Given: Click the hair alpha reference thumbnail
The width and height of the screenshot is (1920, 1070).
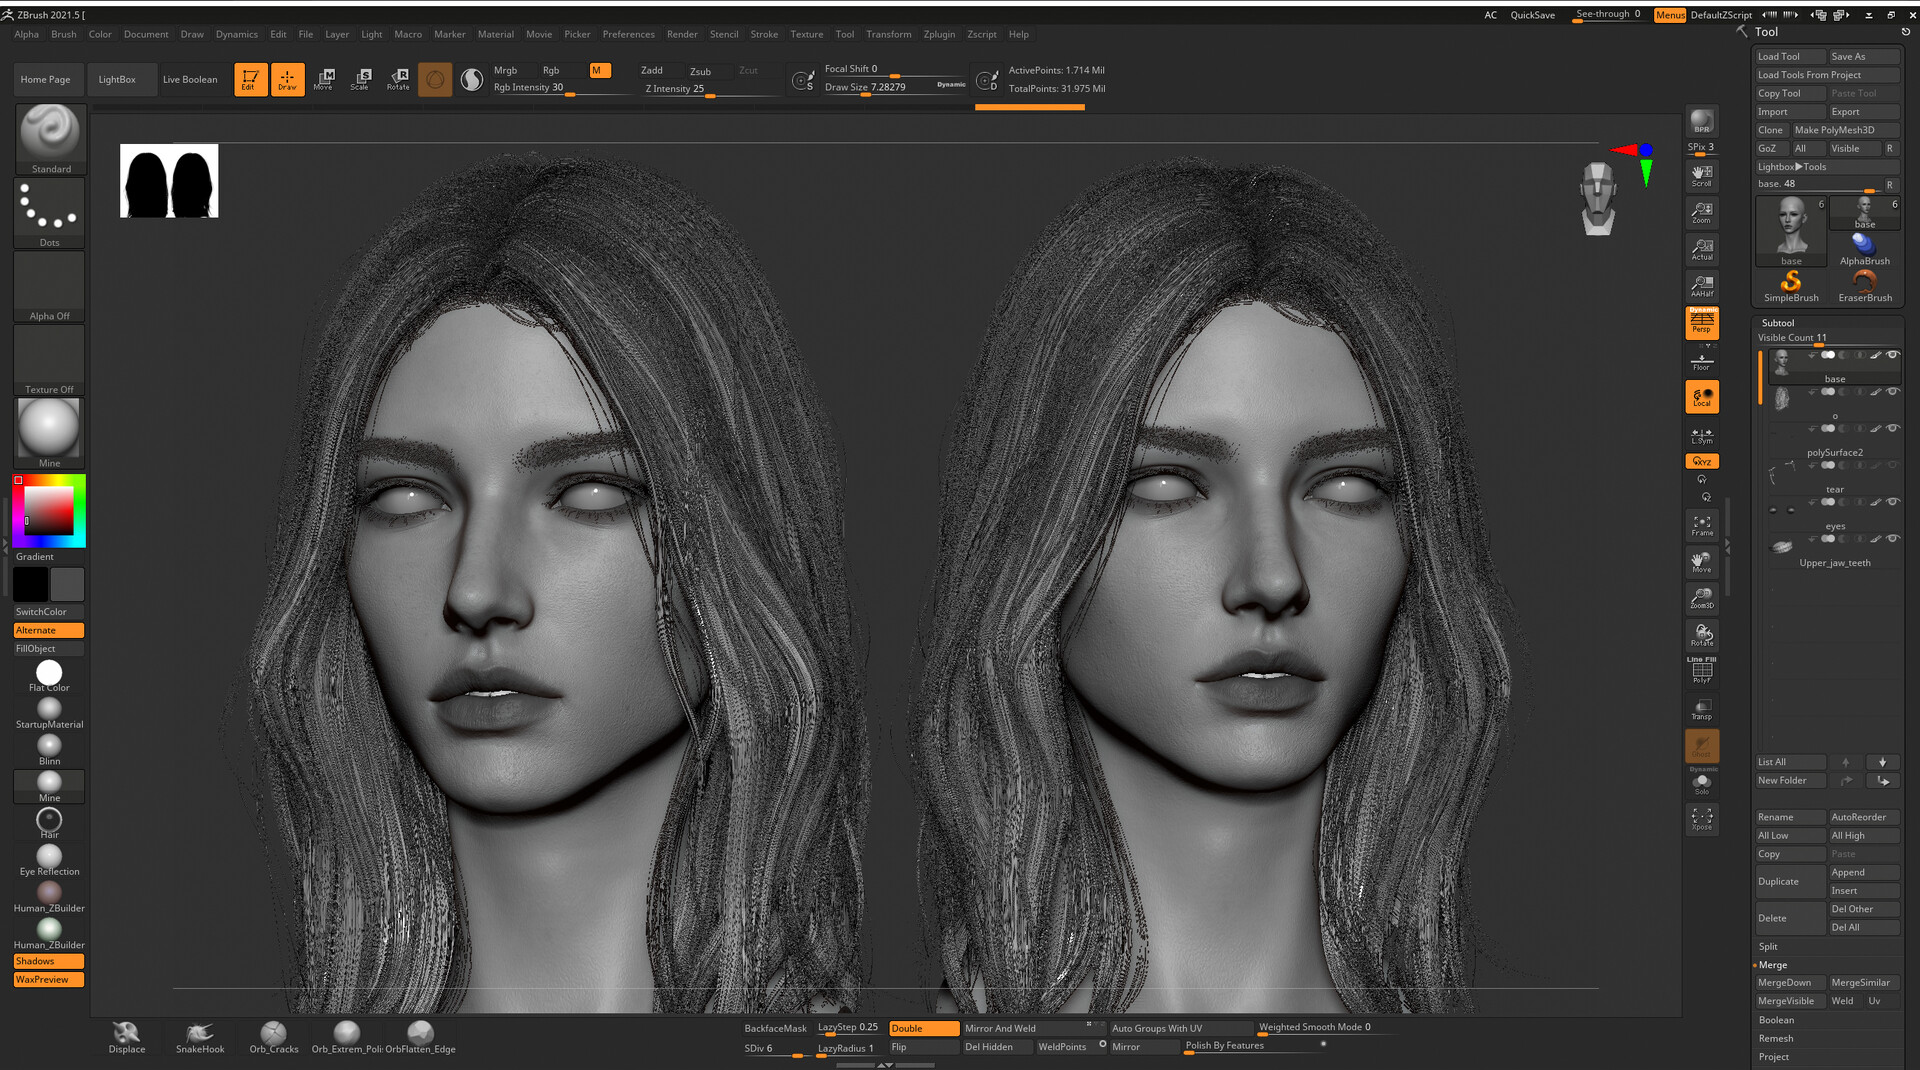Looking at the screenshot, I should [169, 181].
